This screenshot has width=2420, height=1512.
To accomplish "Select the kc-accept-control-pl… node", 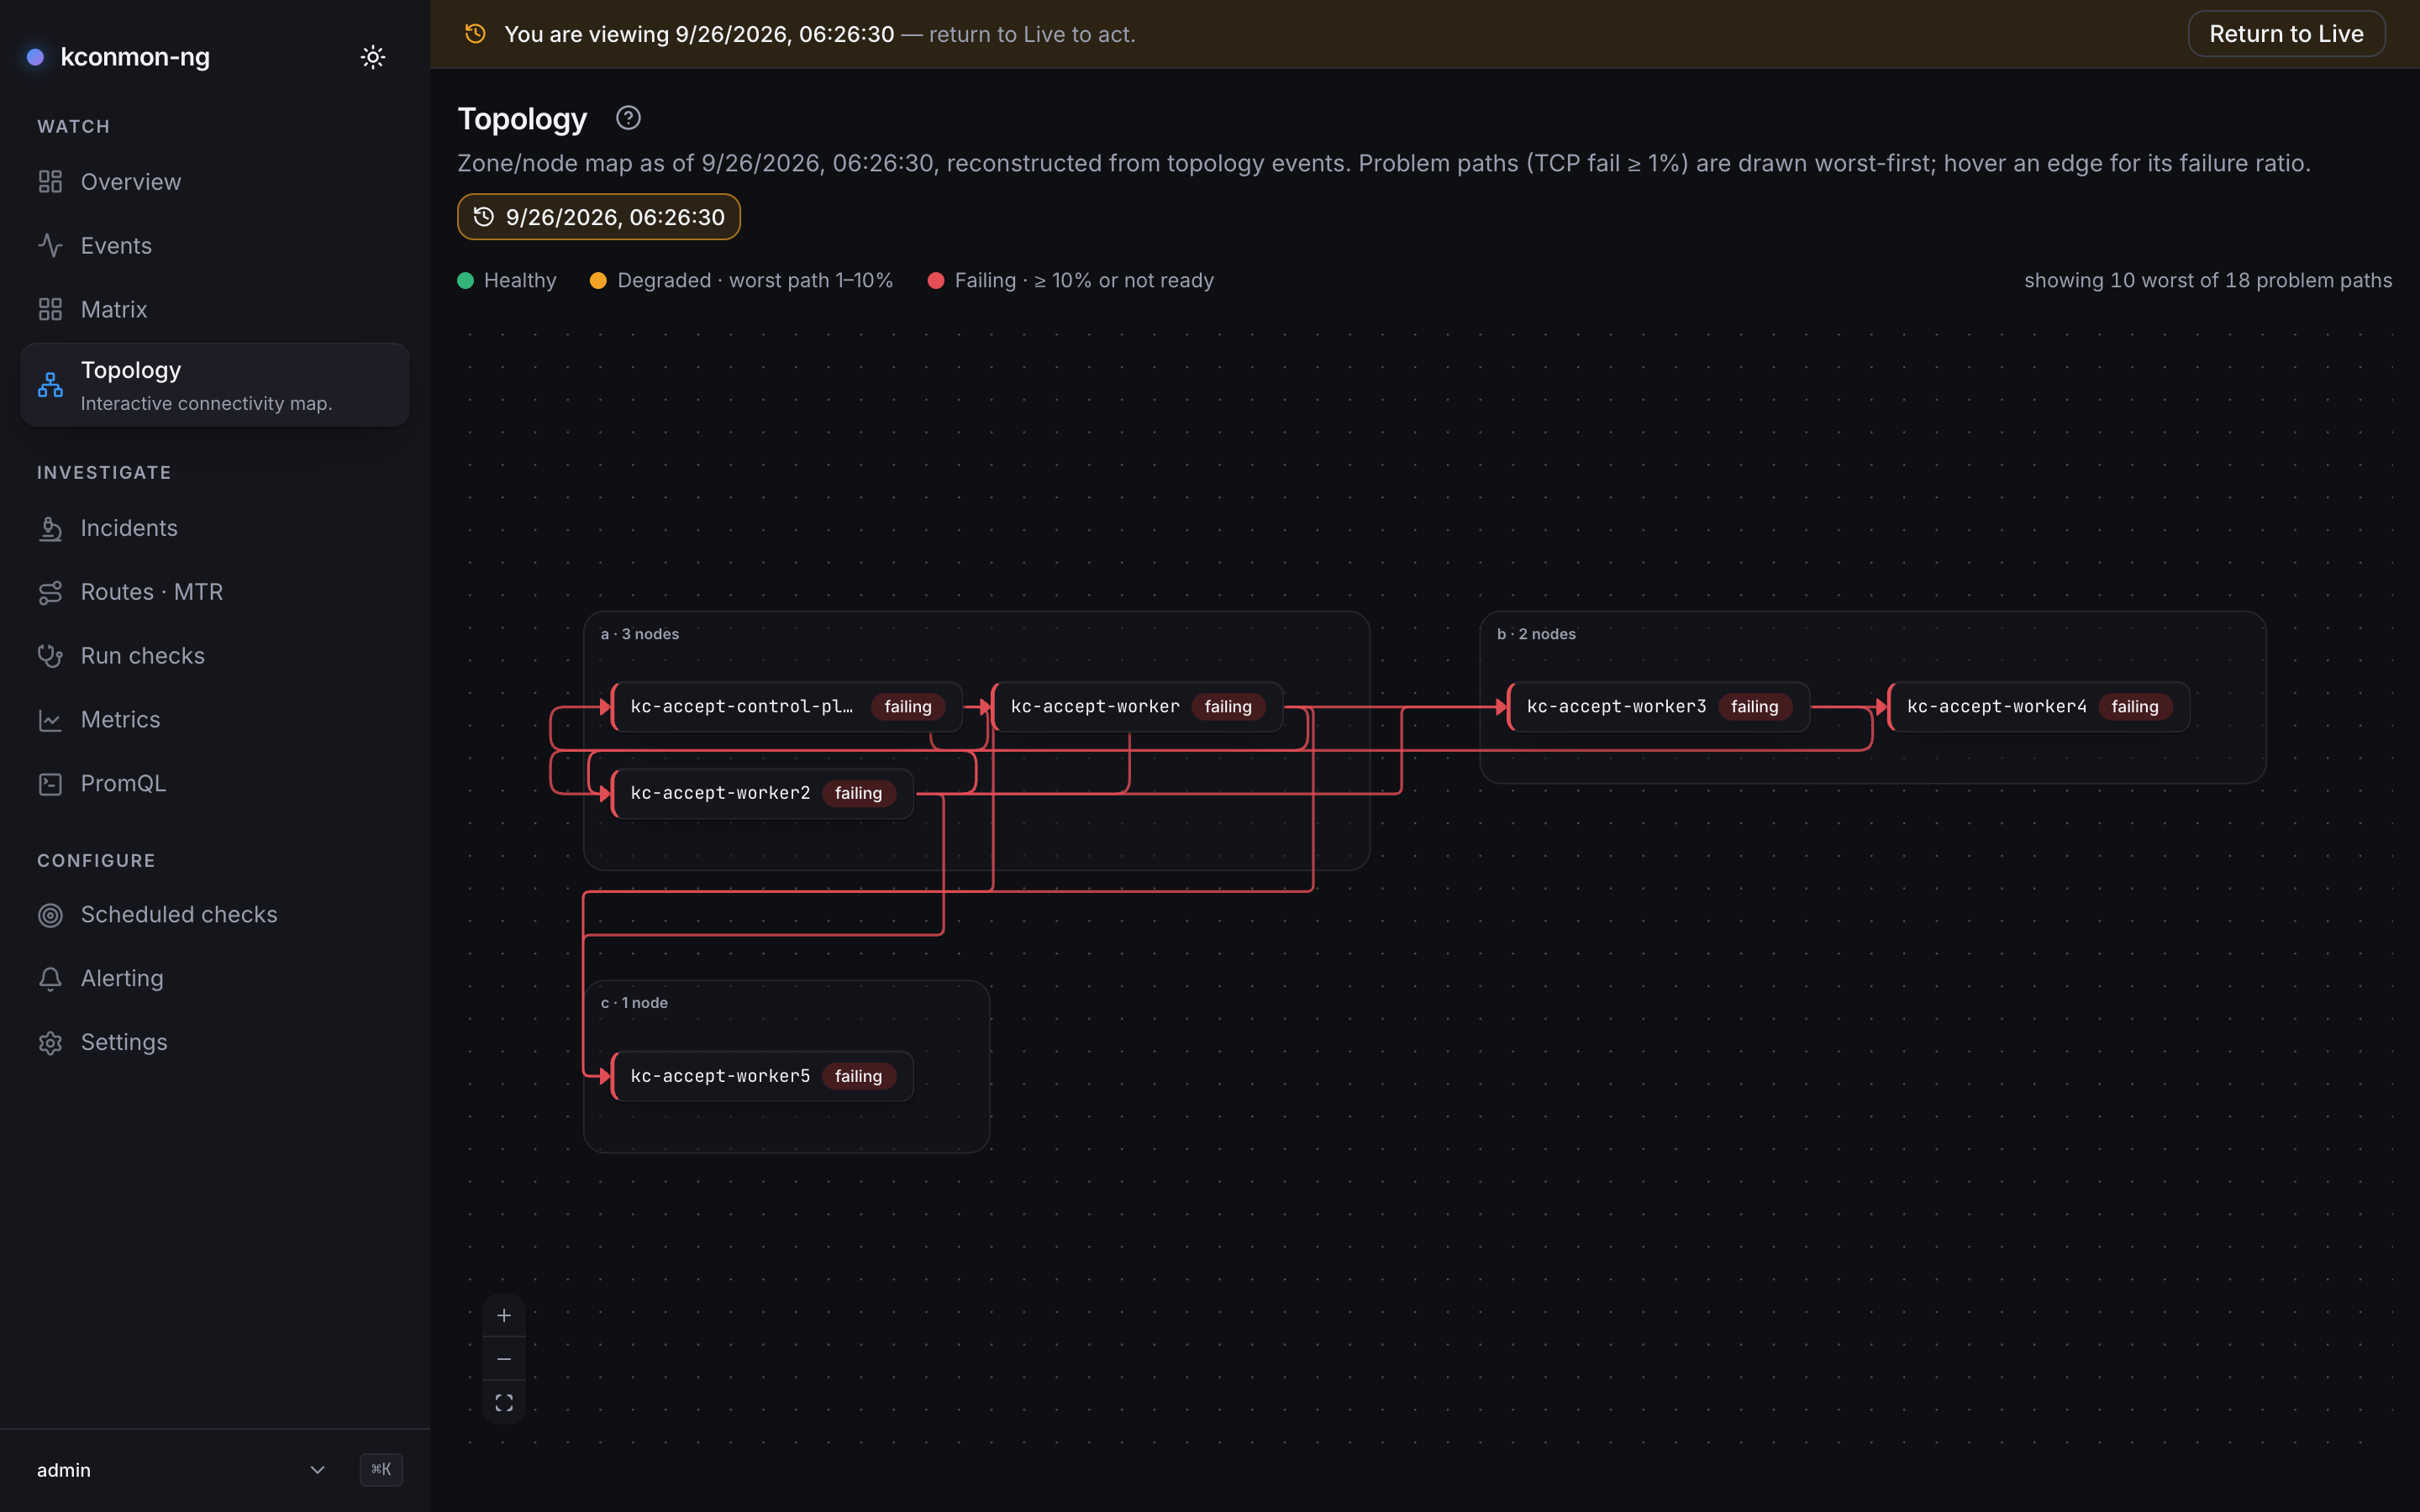I will (787, 707).
